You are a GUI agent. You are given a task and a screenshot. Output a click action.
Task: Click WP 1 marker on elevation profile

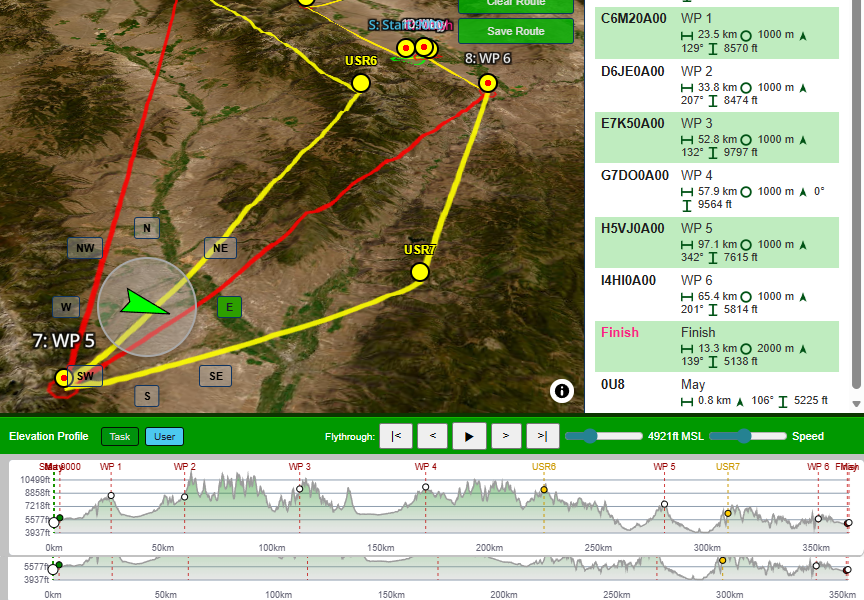tap(111, 496)
